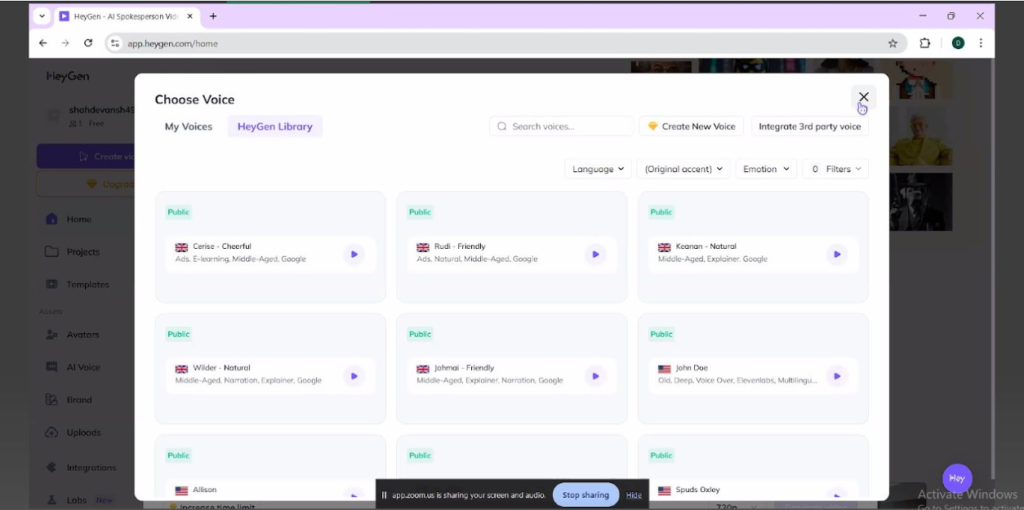
Task: Expand the Original accent dropdown
Action: pyautogui.click(x=683, y=169)
